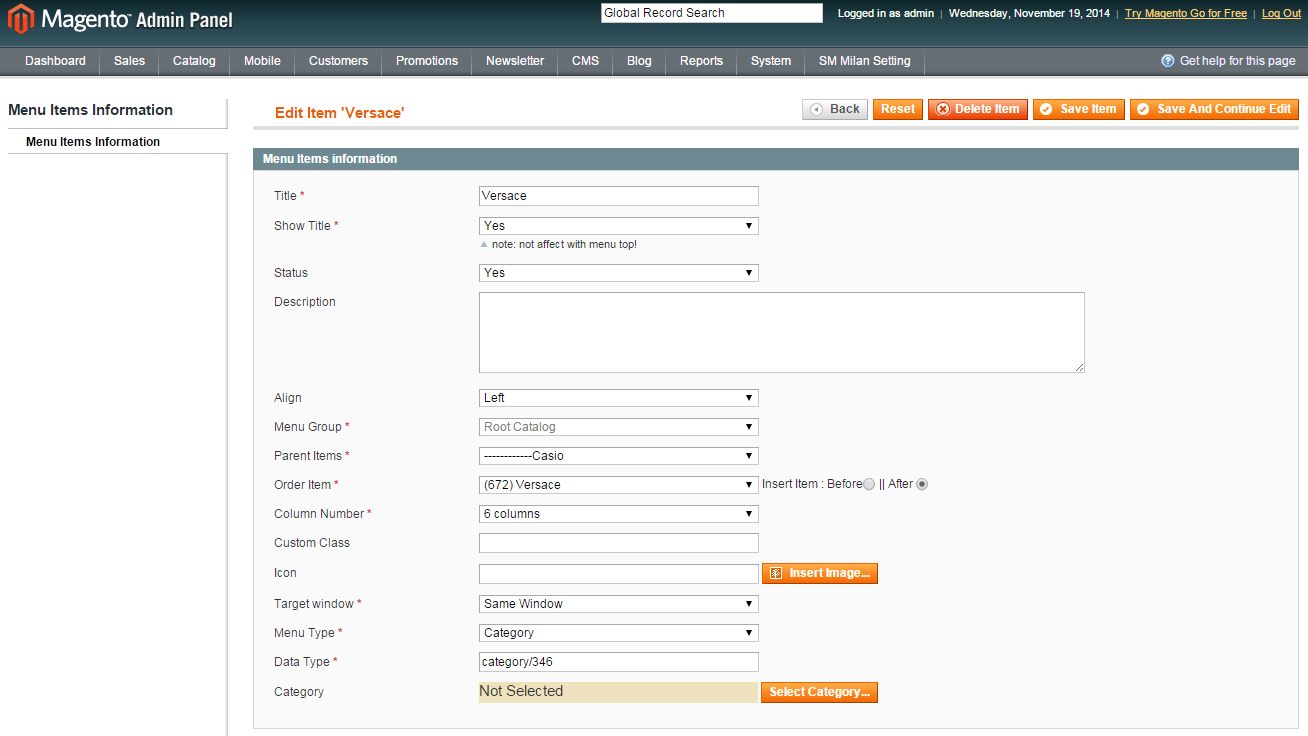This screenshot has height=736, width=1308.
Task: Click the Insert Image button
Action: point(820,573)
